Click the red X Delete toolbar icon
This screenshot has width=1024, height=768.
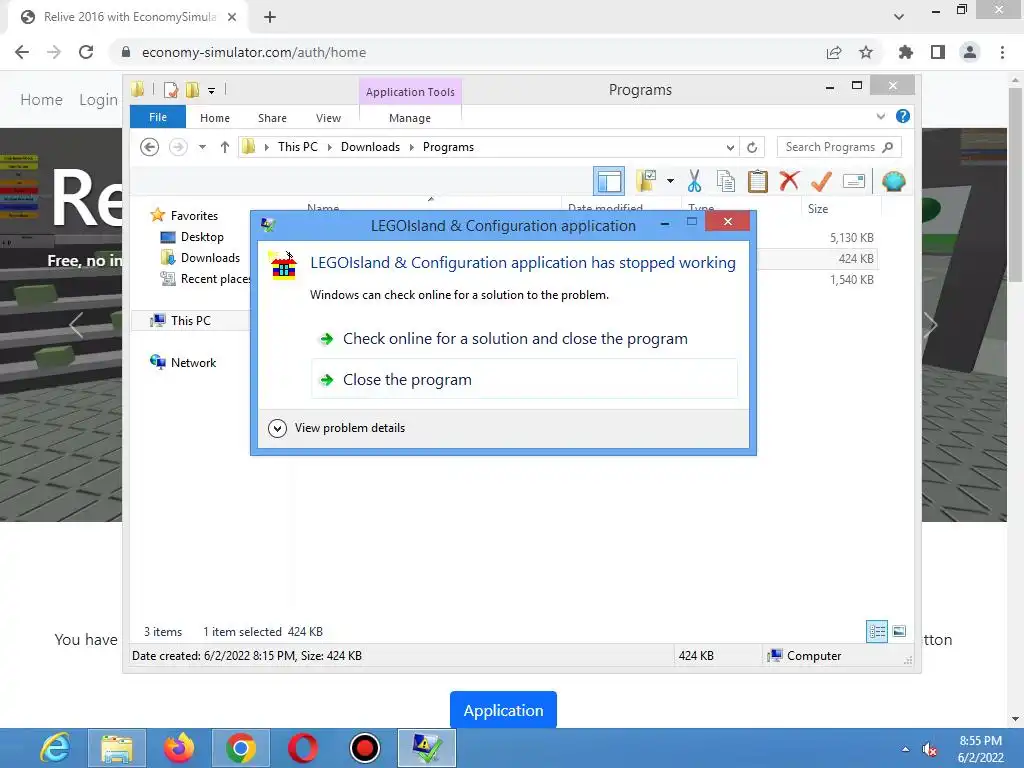790,180
